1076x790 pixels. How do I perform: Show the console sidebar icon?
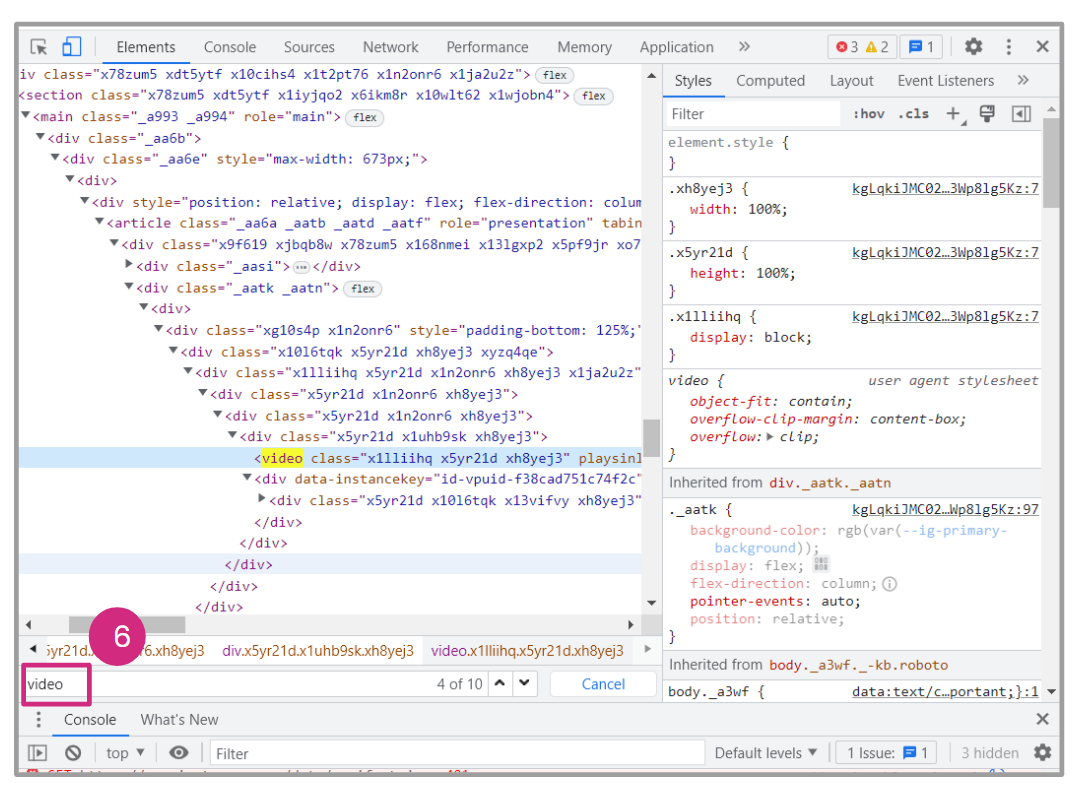tap(38, 753)
